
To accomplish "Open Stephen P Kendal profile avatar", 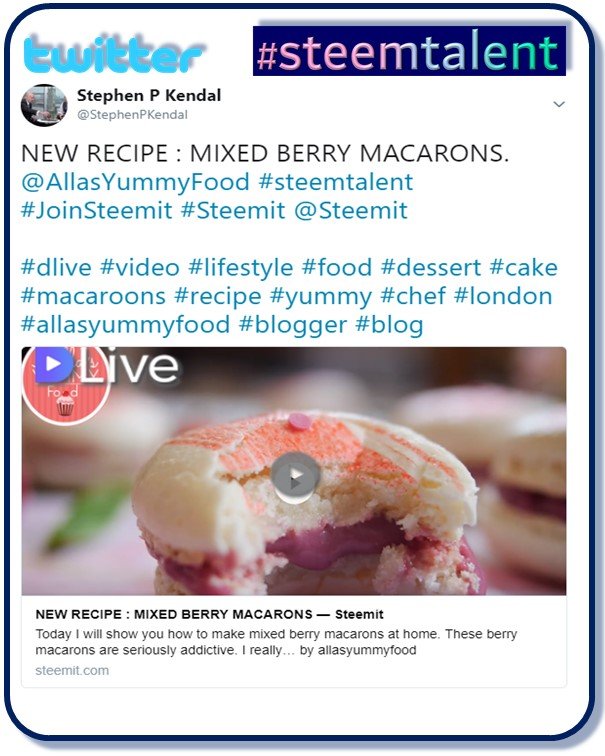I will tap(44, 105).
